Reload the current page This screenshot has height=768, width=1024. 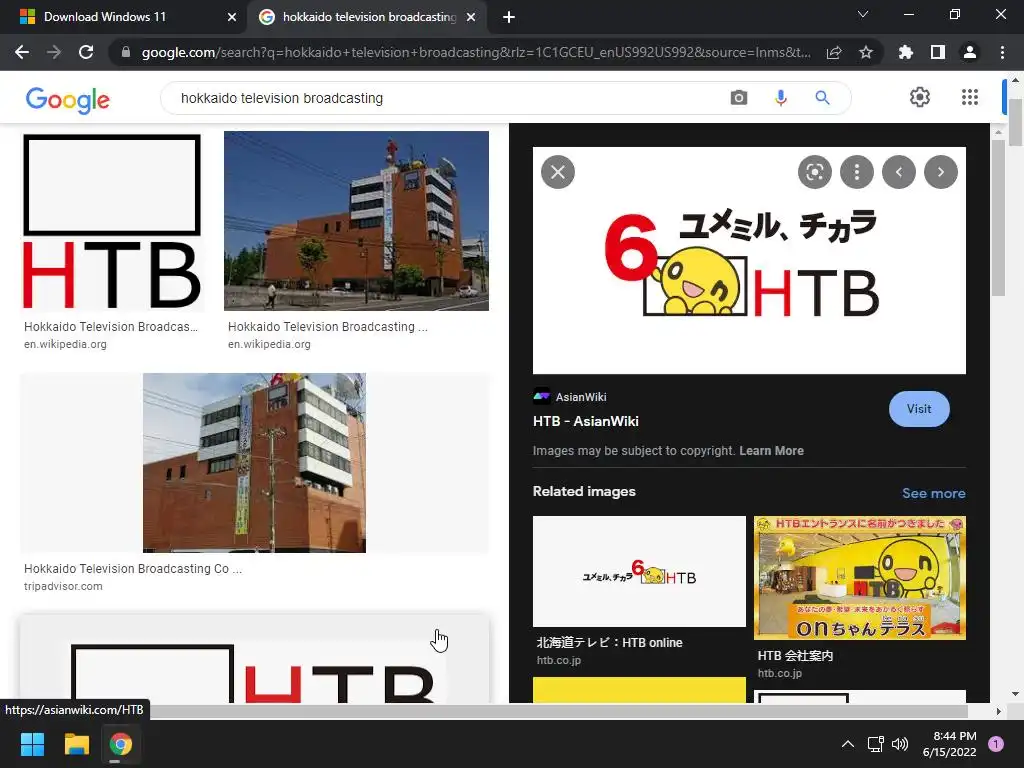click(x=86, y=52)
